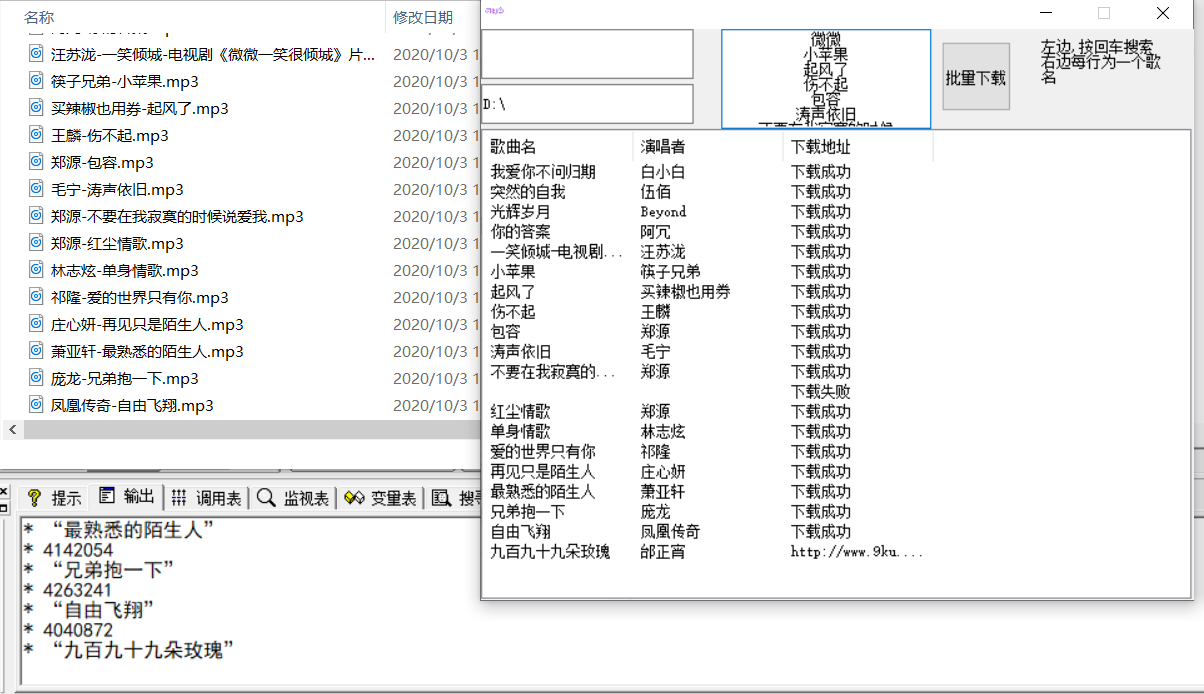Click the Explorer horizontal scrollbar thumb
This screenshot has width=1204, height=694.
(250, 429)
